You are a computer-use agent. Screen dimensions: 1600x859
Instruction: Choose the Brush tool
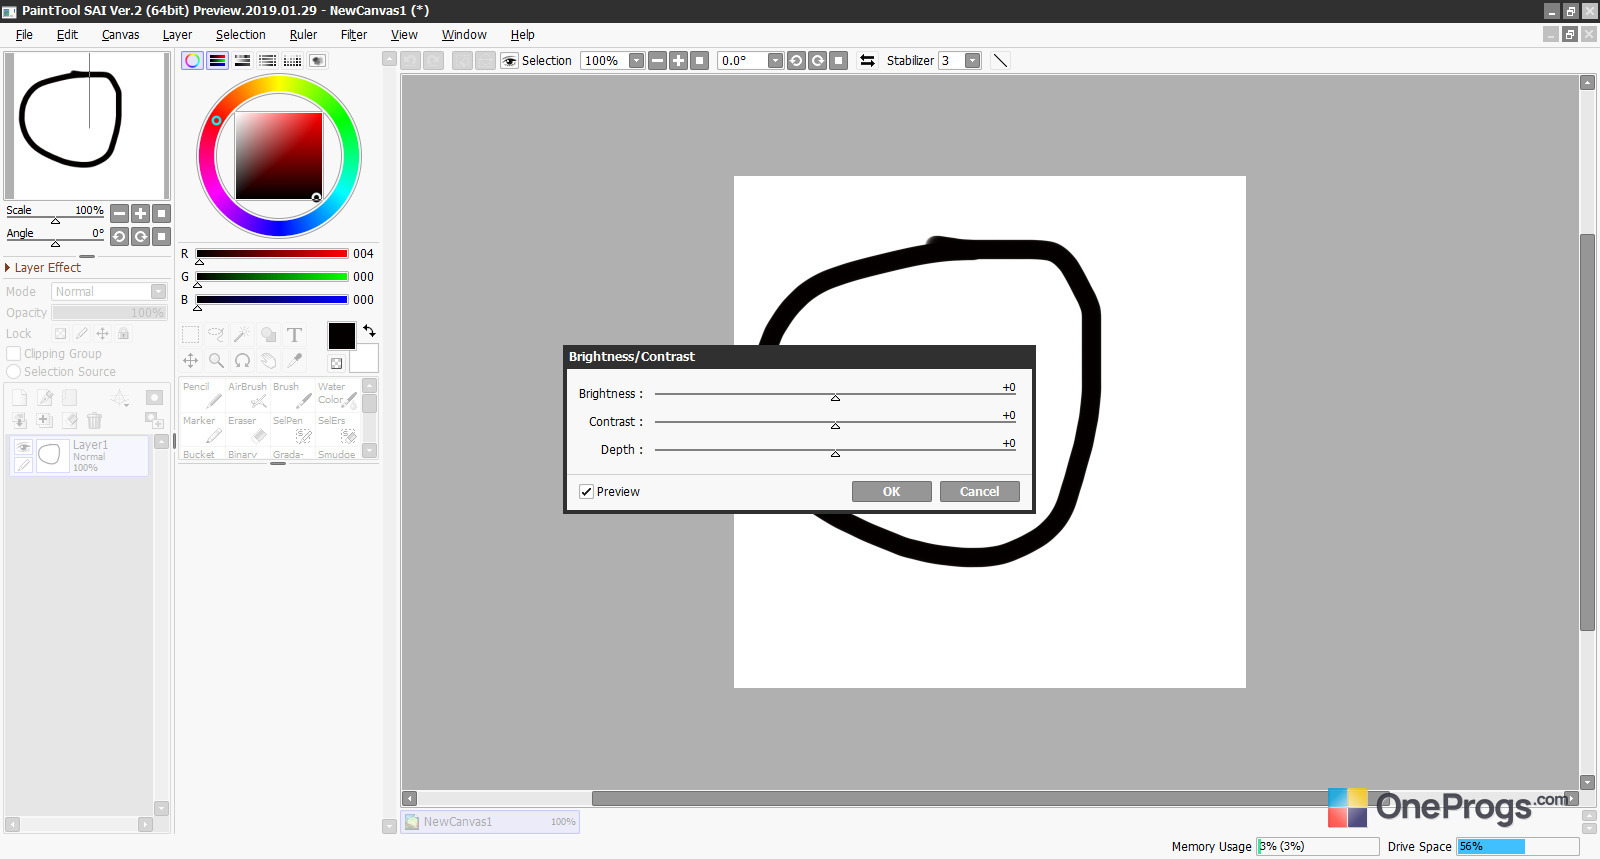[x=293, y=395]
